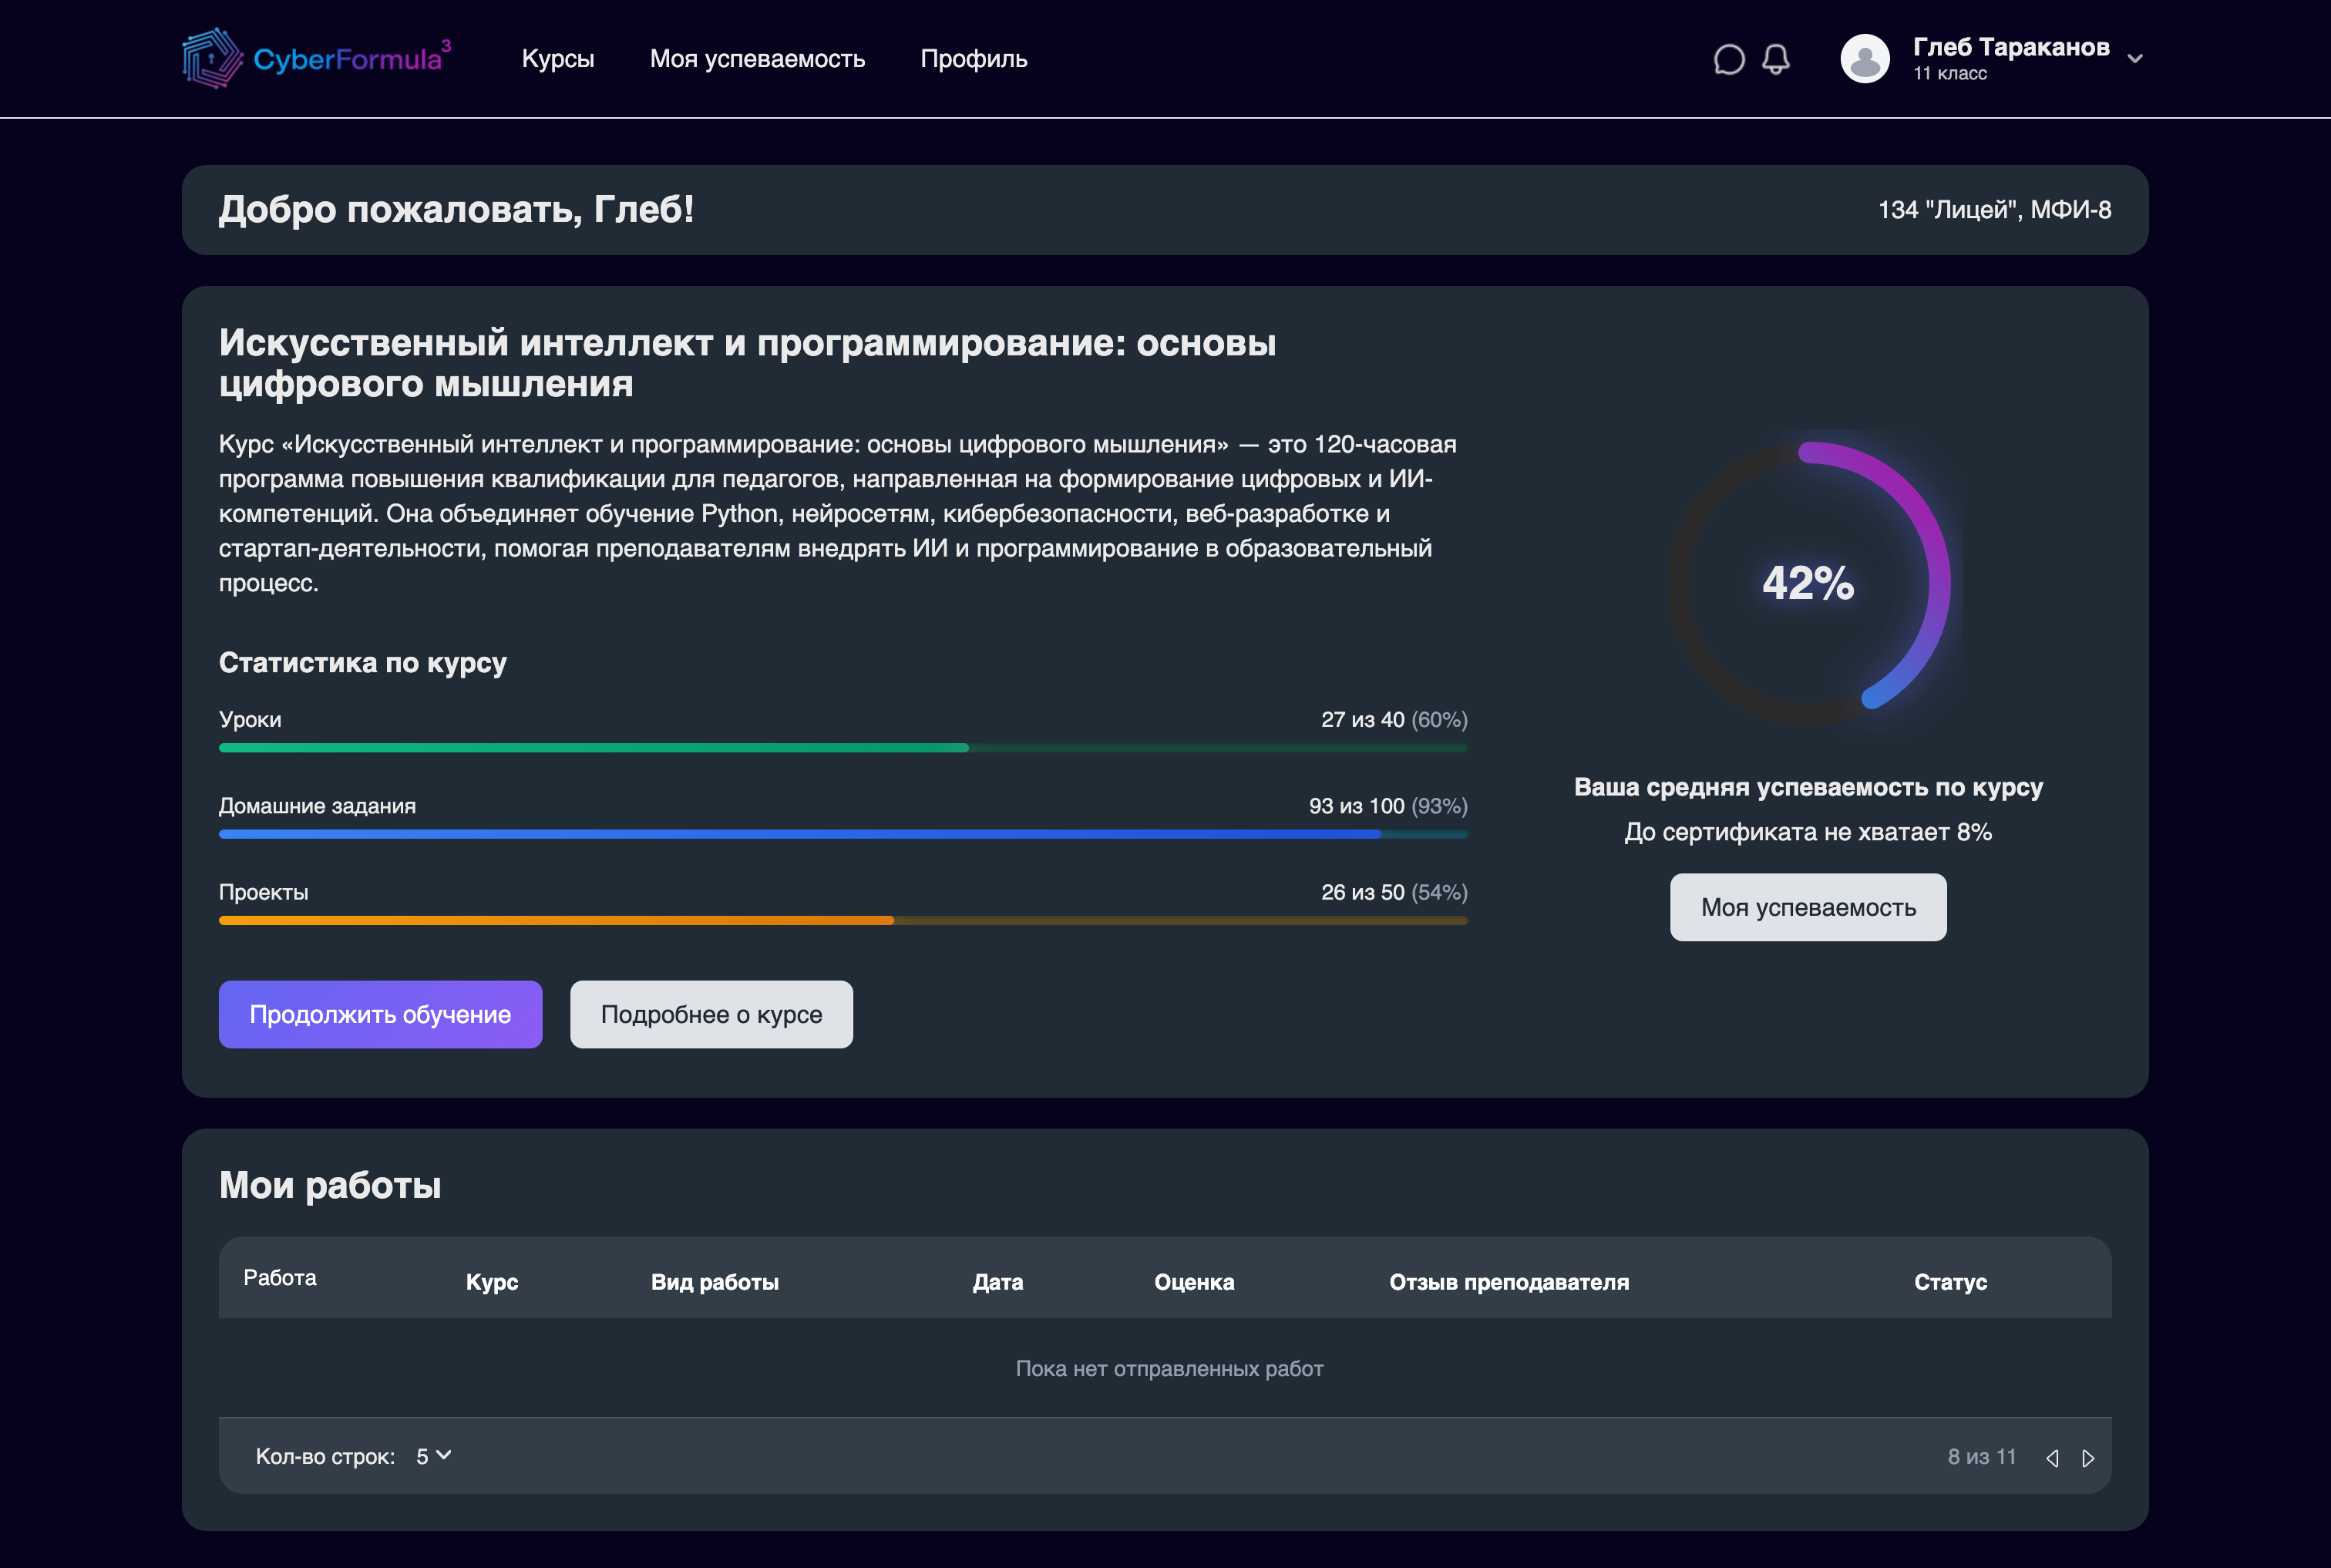
Task: Click the Домашние задания progress bar
Action: [843, 833]
